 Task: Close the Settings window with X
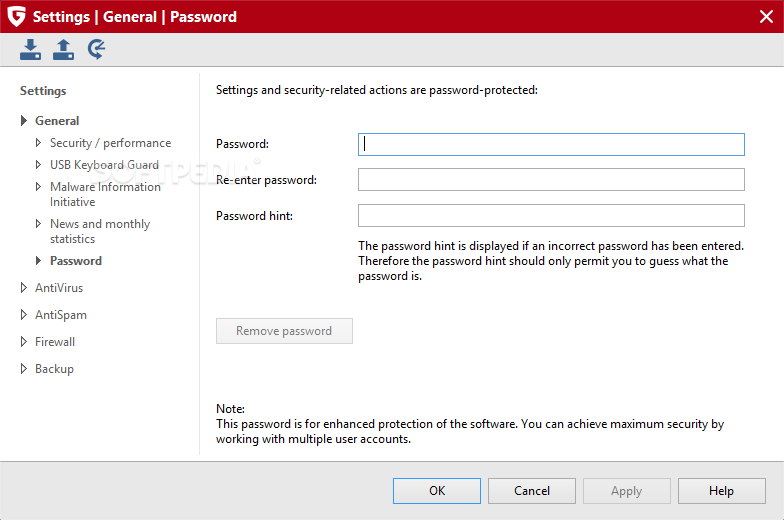(x=766, y=16)
